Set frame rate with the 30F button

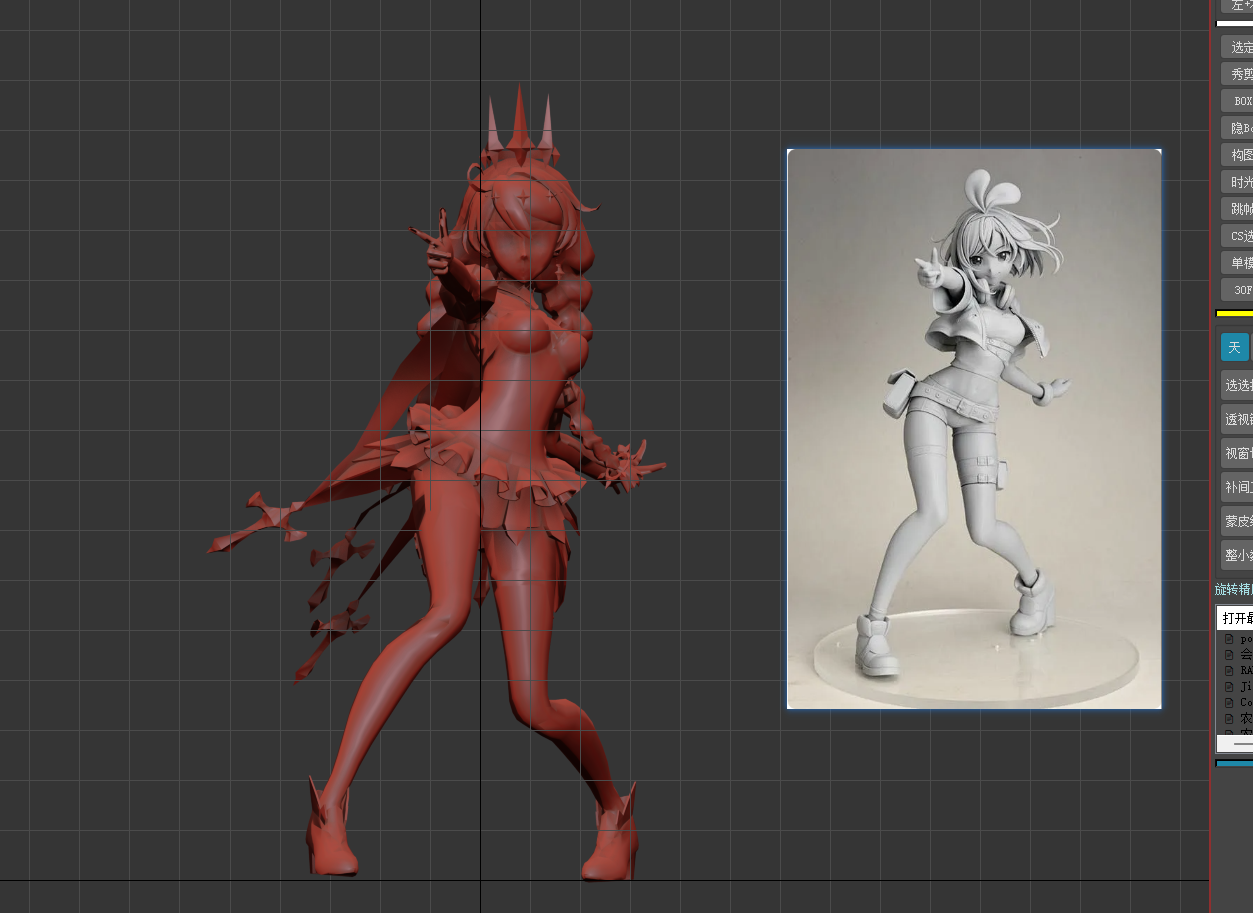(1238, 290)
